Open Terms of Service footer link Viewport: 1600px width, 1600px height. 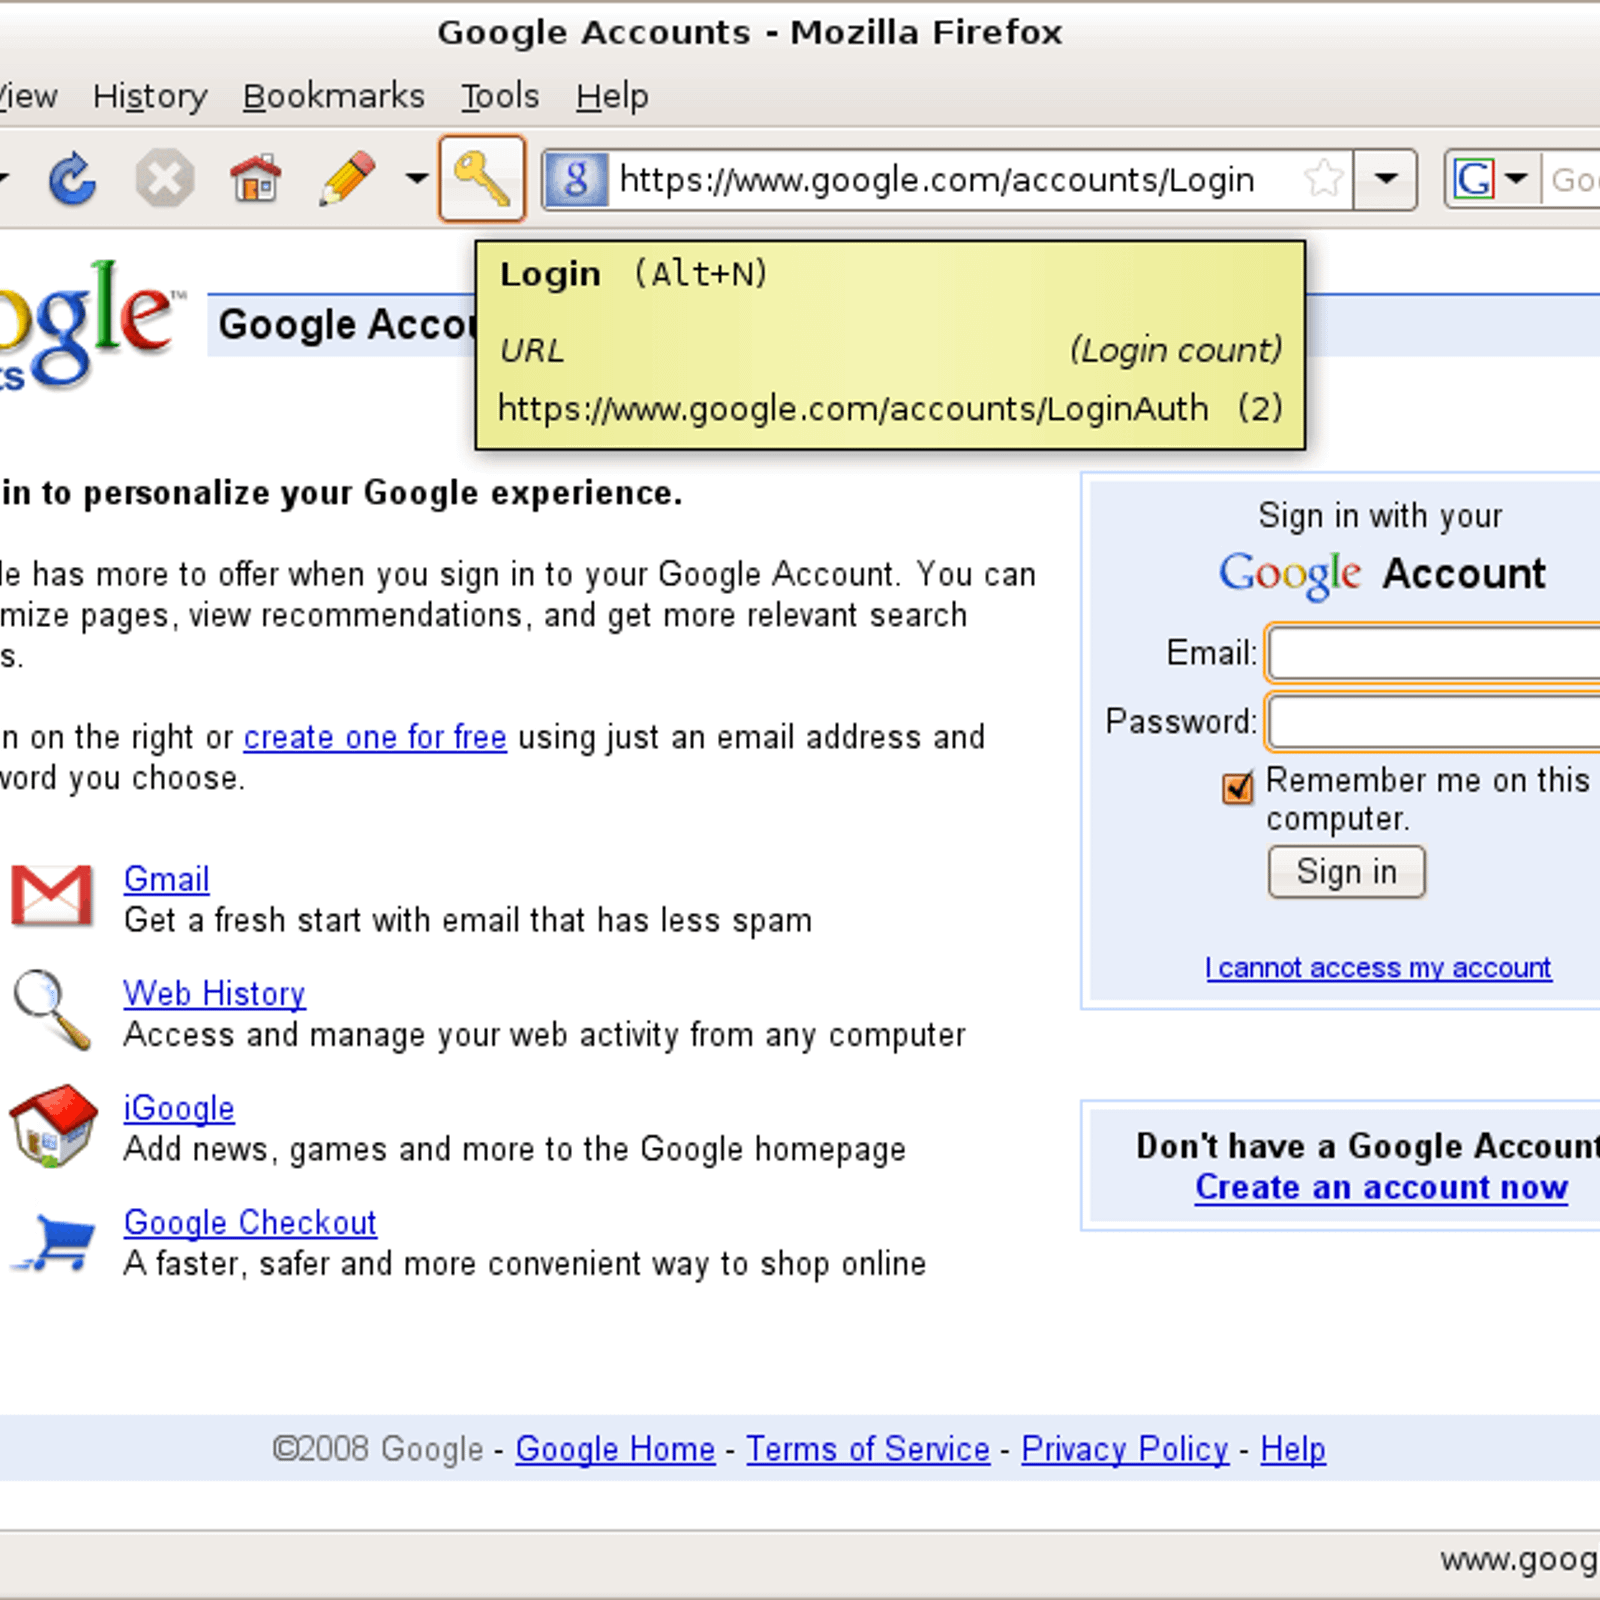pyautogui.click(x=868, y=1449)
